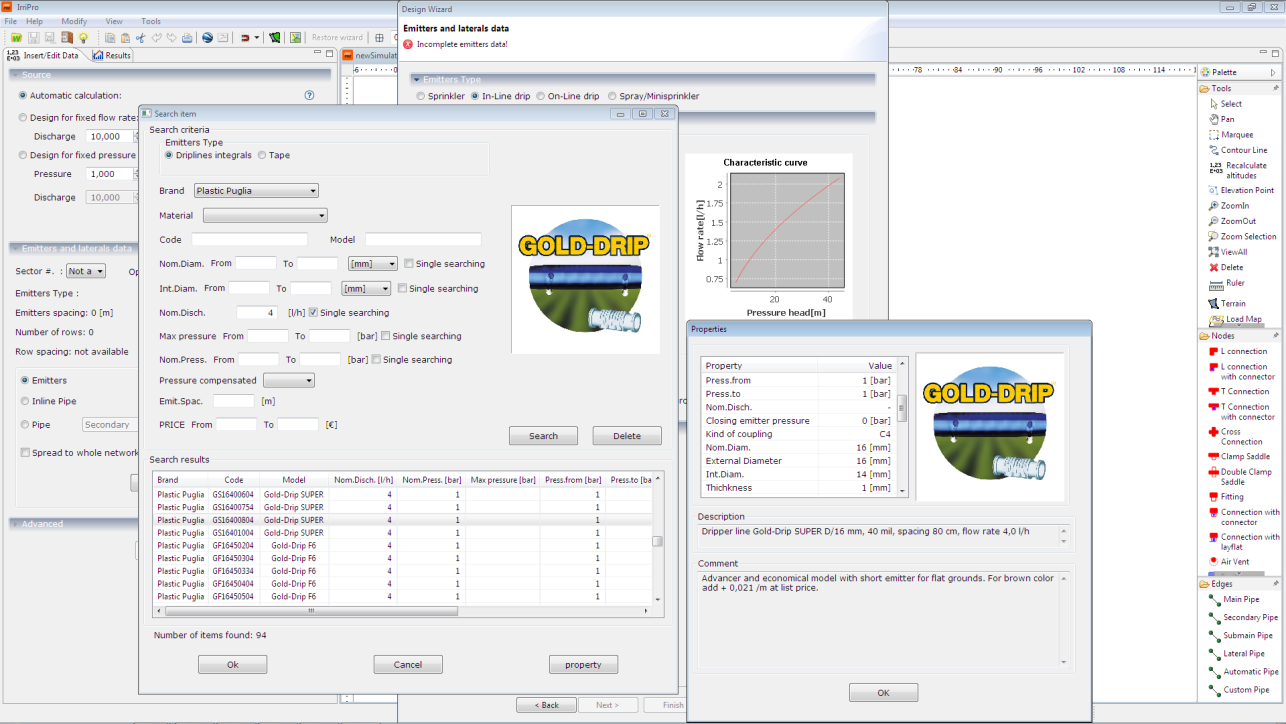Screen dimensions: 1286x724
Task: Select the Main Pipe edge tool
Action: [x=1241, y=599]
